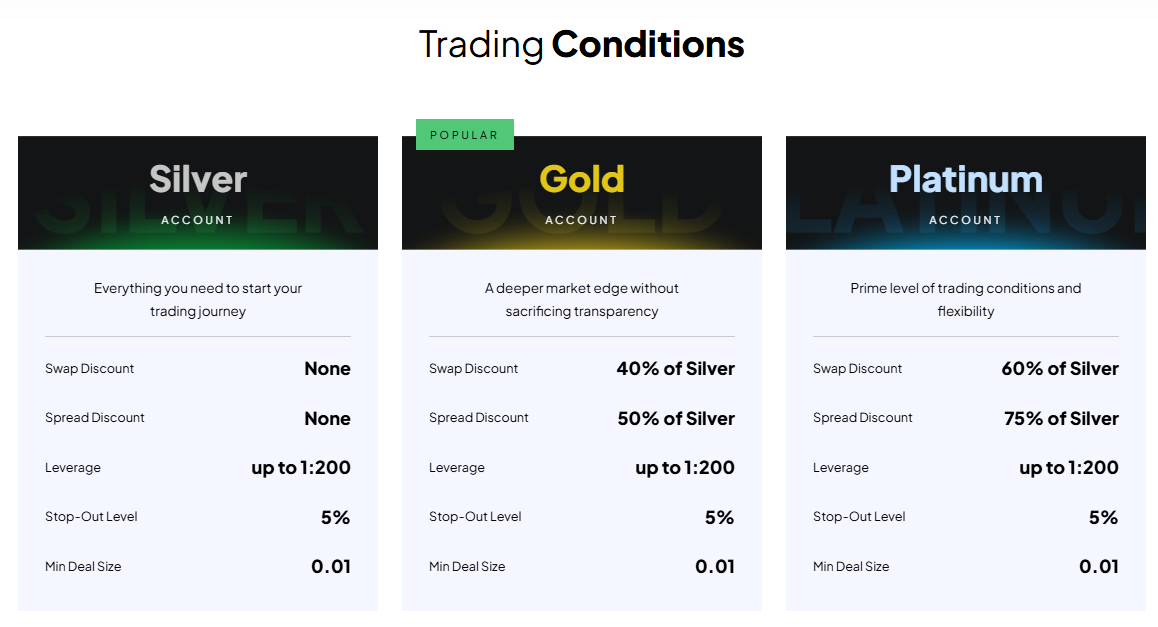Image resolution: width=1158 pixels, height=627 pixels.
Task: Click the Silver card Swap Discount label
Action: pyautogui.click(x=89, y=368)
